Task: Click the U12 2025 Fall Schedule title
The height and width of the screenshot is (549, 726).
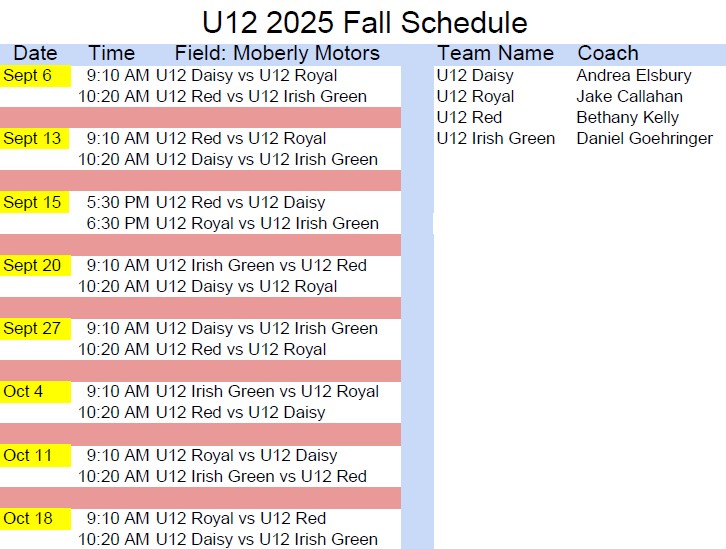Action: pyautogui.click(x=364, y=21)
